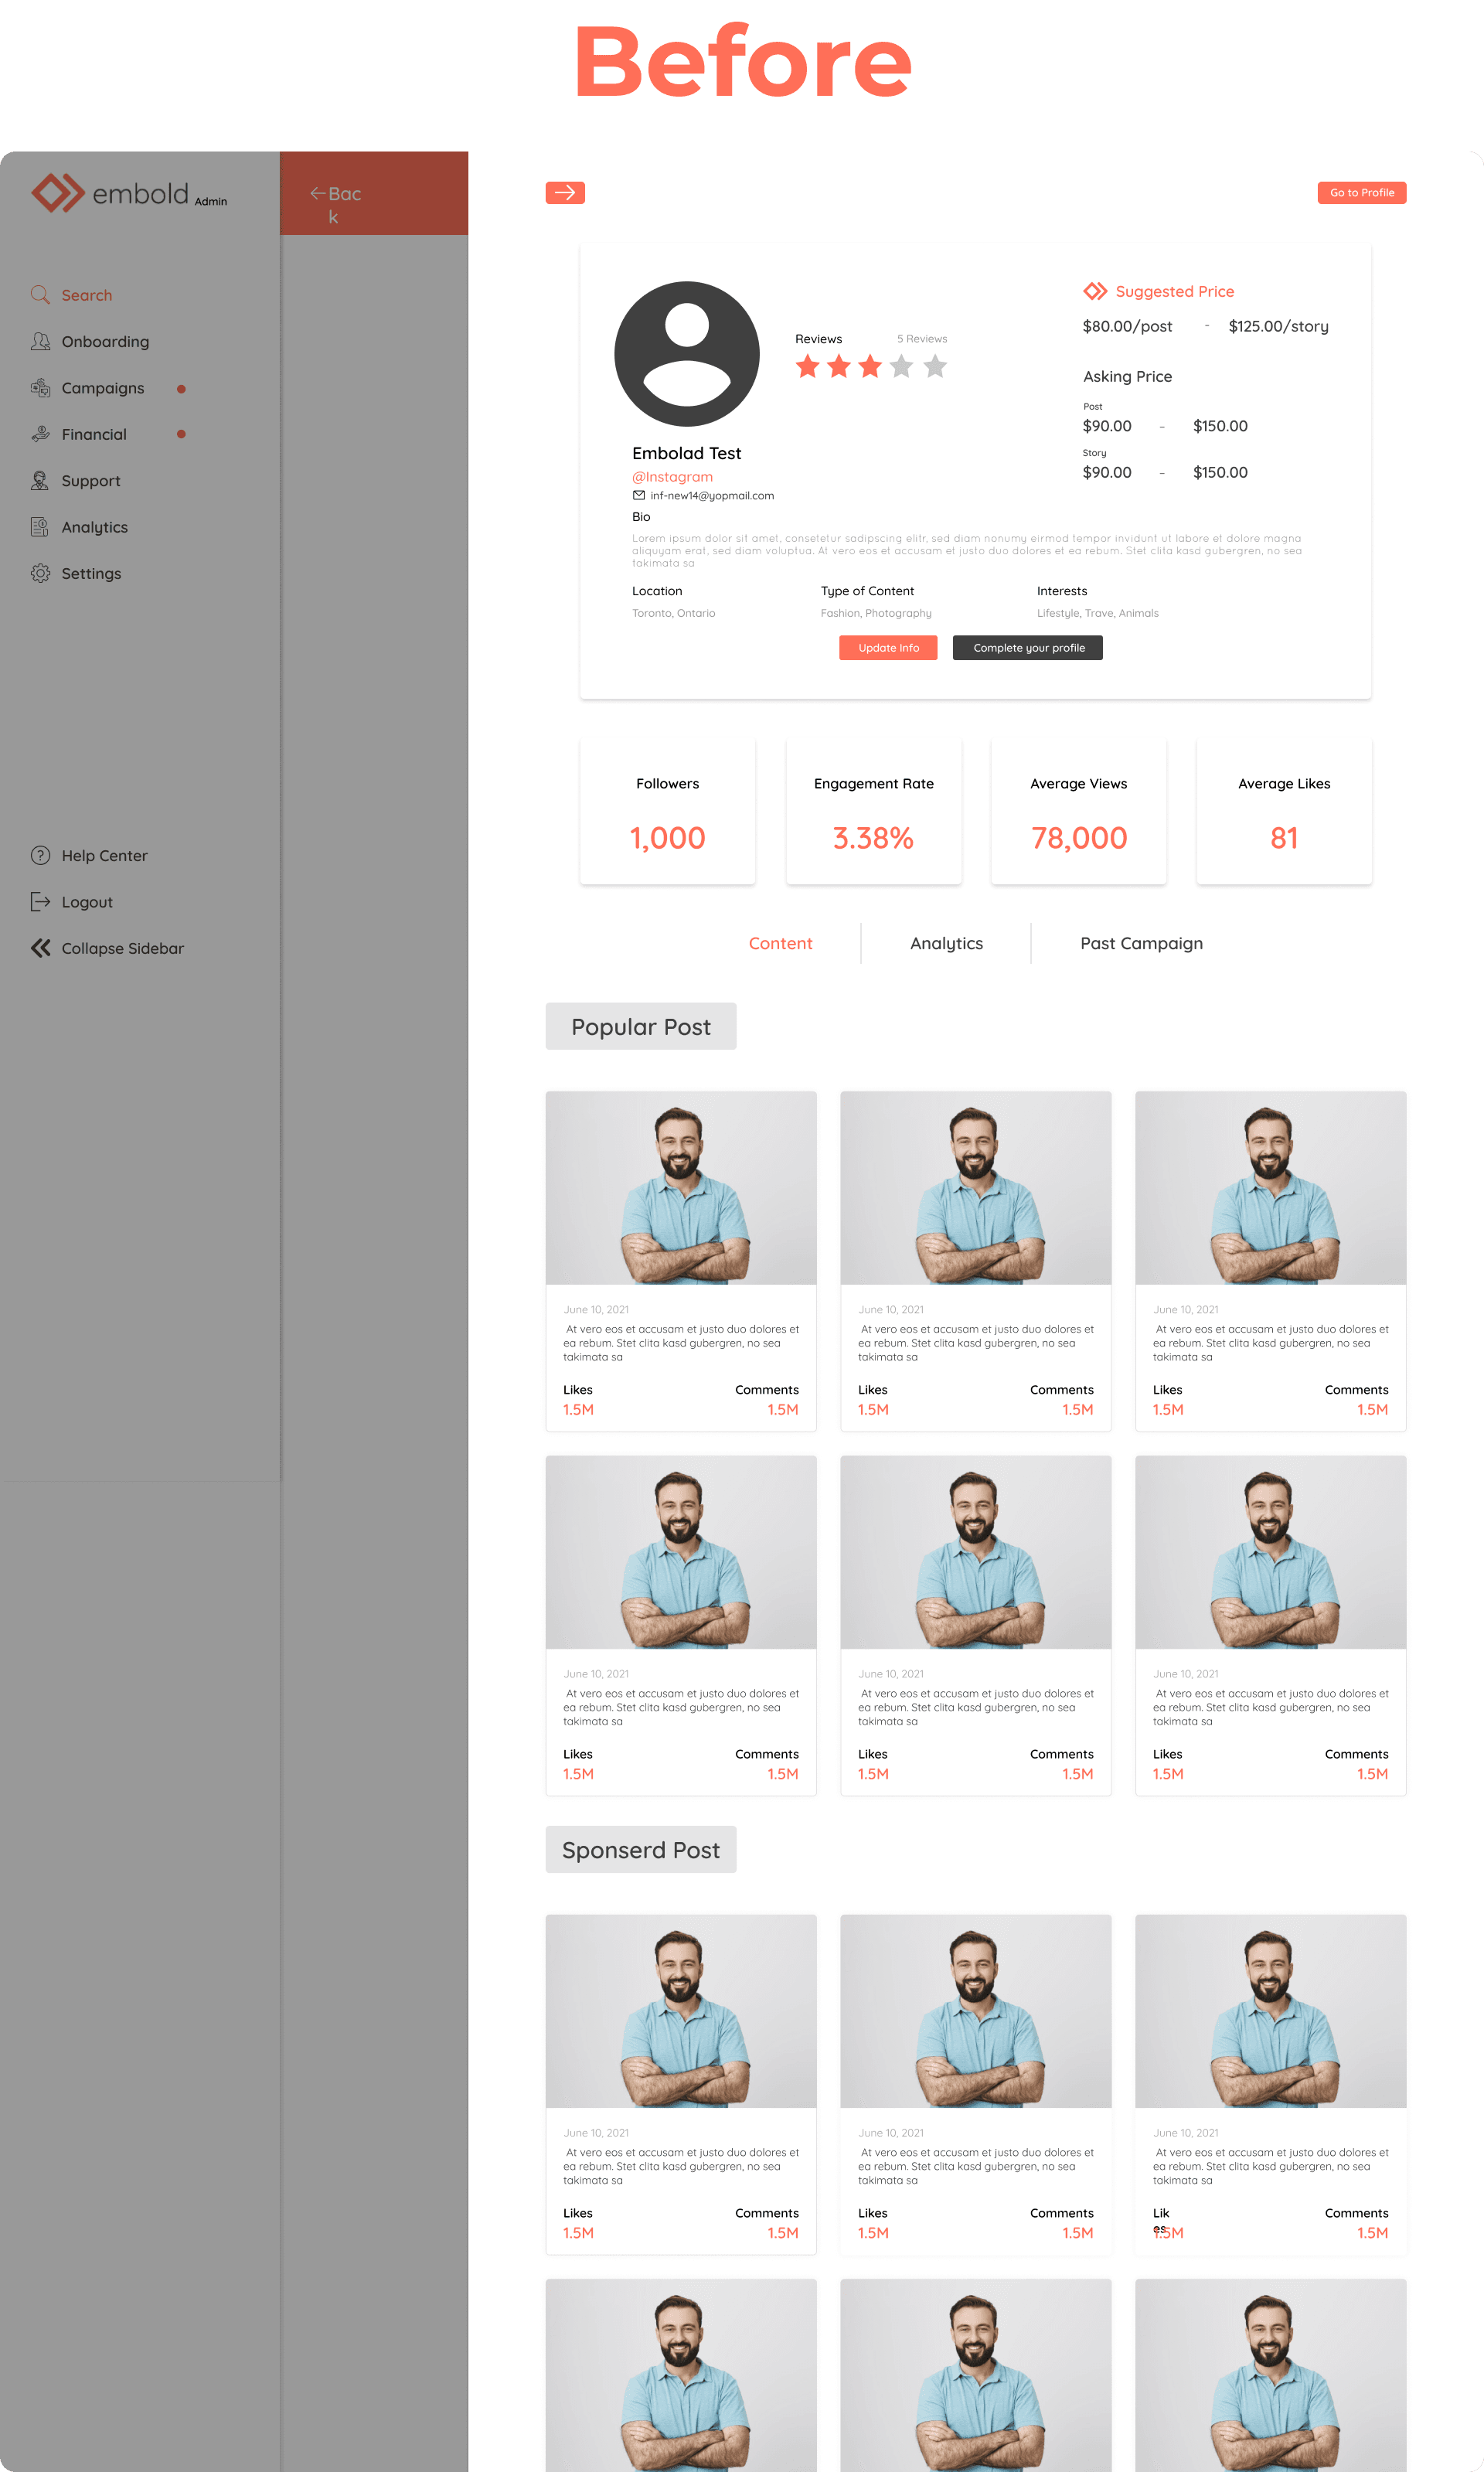Open Onboarding via its sidebar icon
The height and width of the screenshot is (2472, 1484).
pos(40,341)
